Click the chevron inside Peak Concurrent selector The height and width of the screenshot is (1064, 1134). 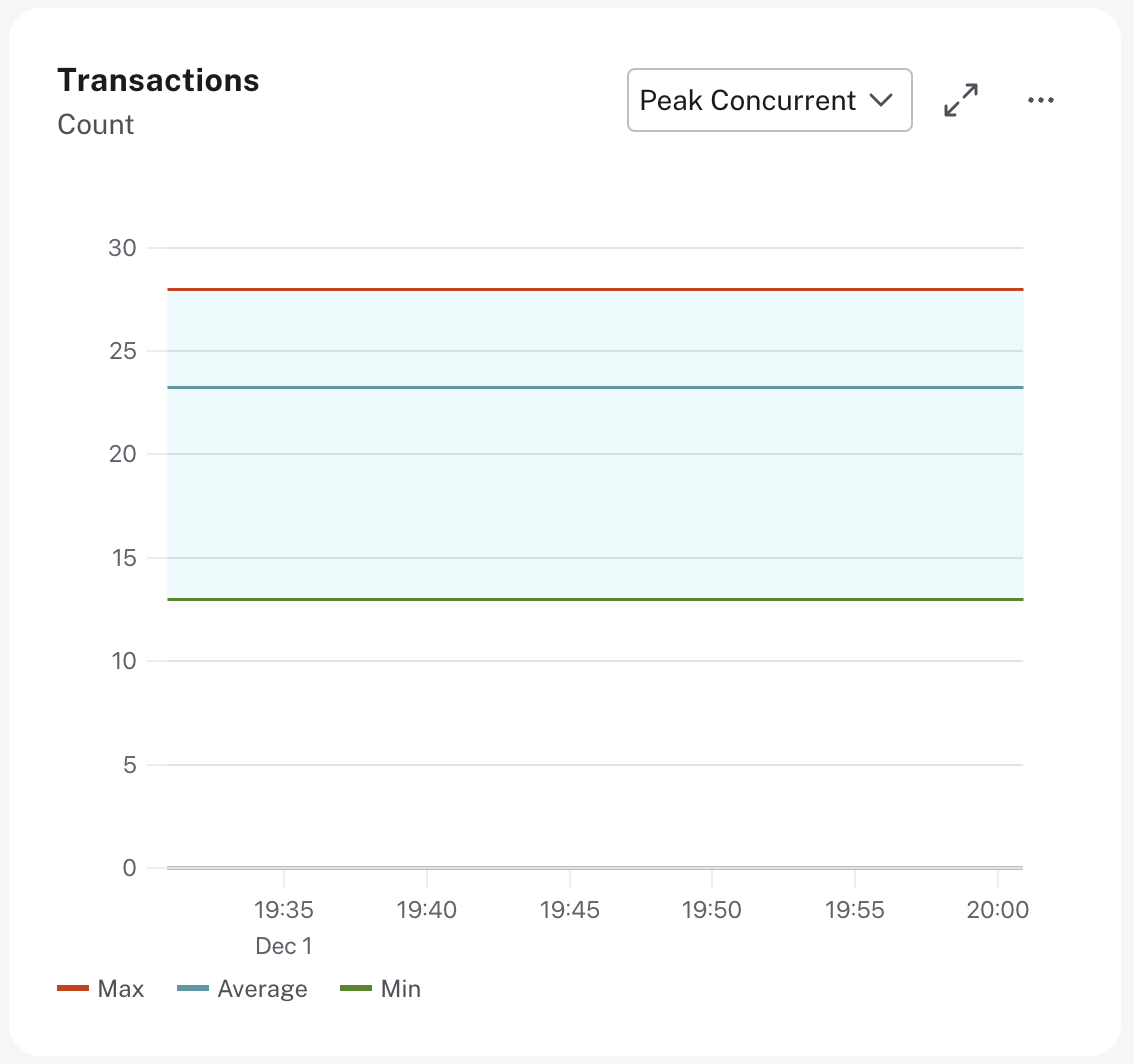tap(882, 100)
